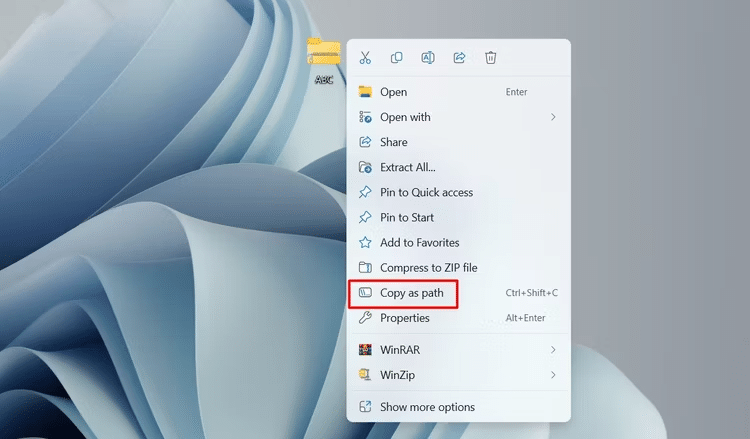Click Add to Favorites
The image size is (750, 439).
419,243
